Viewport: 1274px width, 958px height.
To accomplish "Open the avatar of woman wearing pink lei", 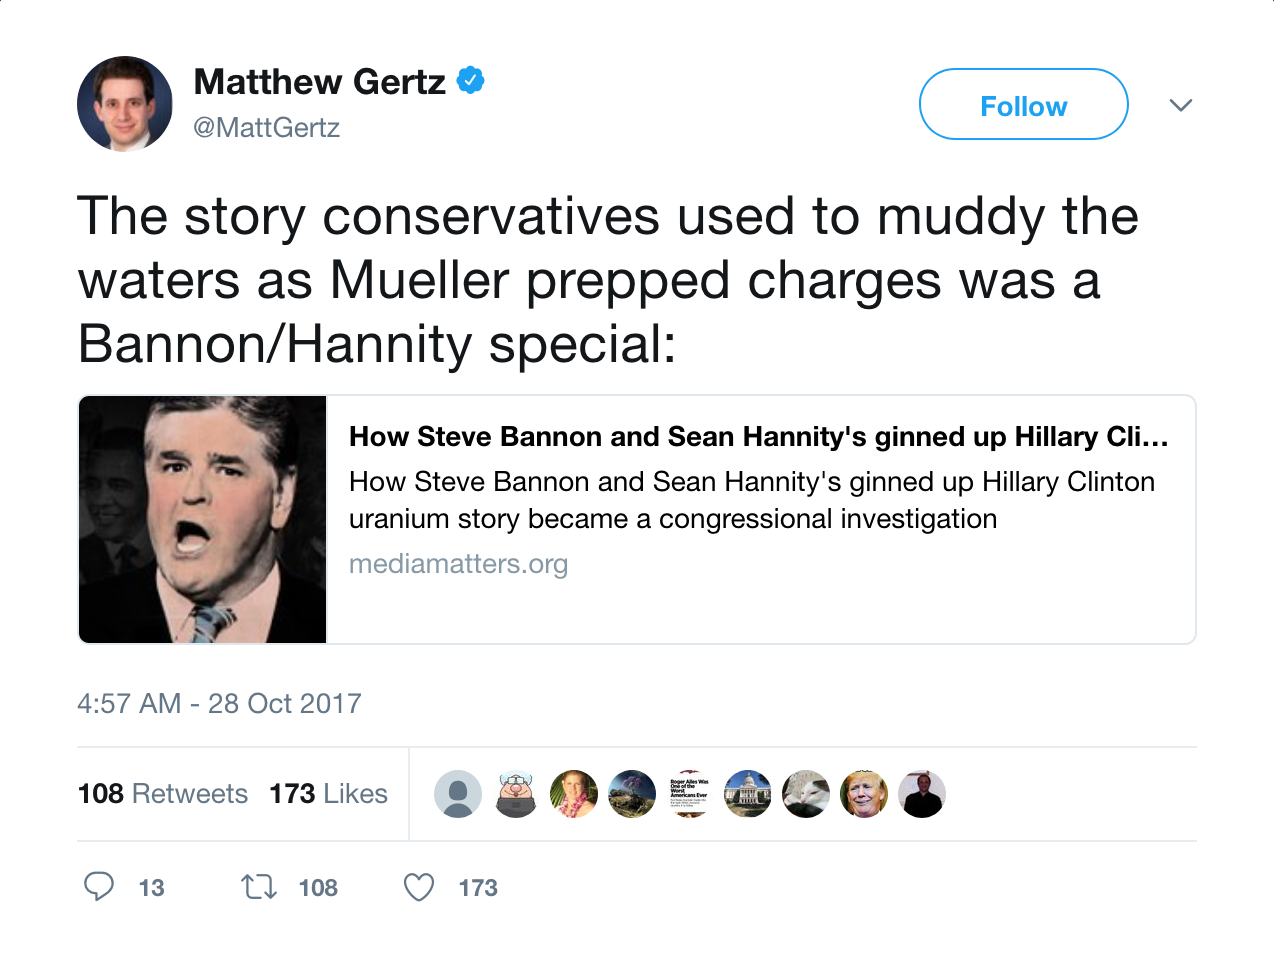I will tap(574, 794).
